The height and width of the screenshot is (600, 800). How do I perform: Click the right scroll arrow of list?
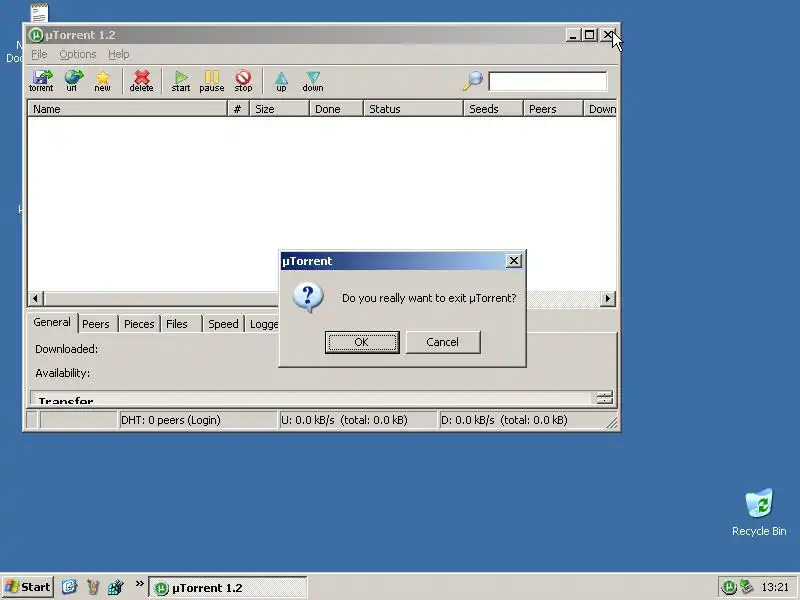point(608,298)
